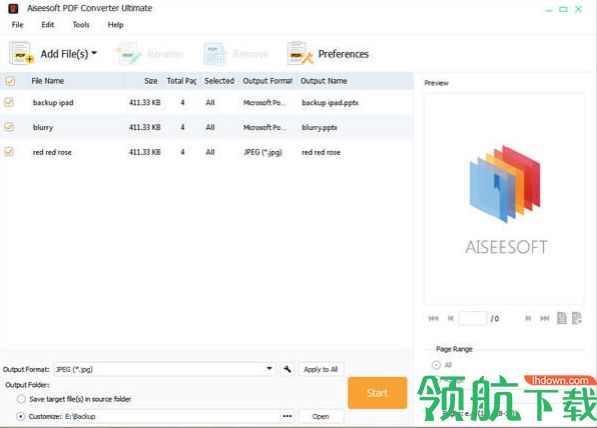Close the PDF Converter window
This screenshot has height=428, width=597.
[x=578, y=9]
